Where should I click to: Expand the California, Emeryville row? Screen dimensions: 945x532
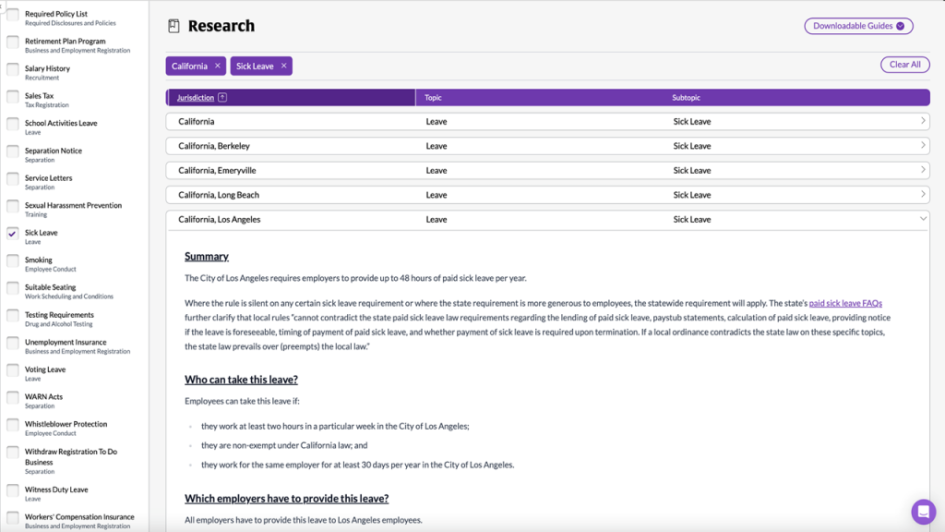pyautogui.click(x=547, y=171)
